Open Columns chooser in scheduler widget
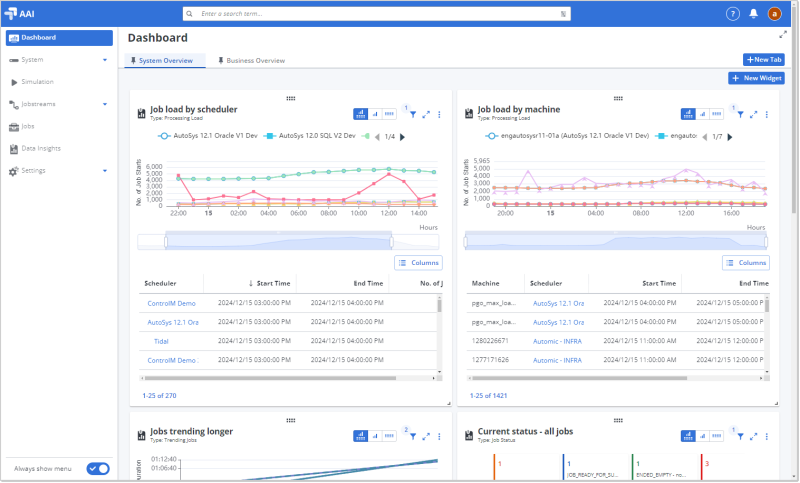The image size is (800, 483). [418, 263]
